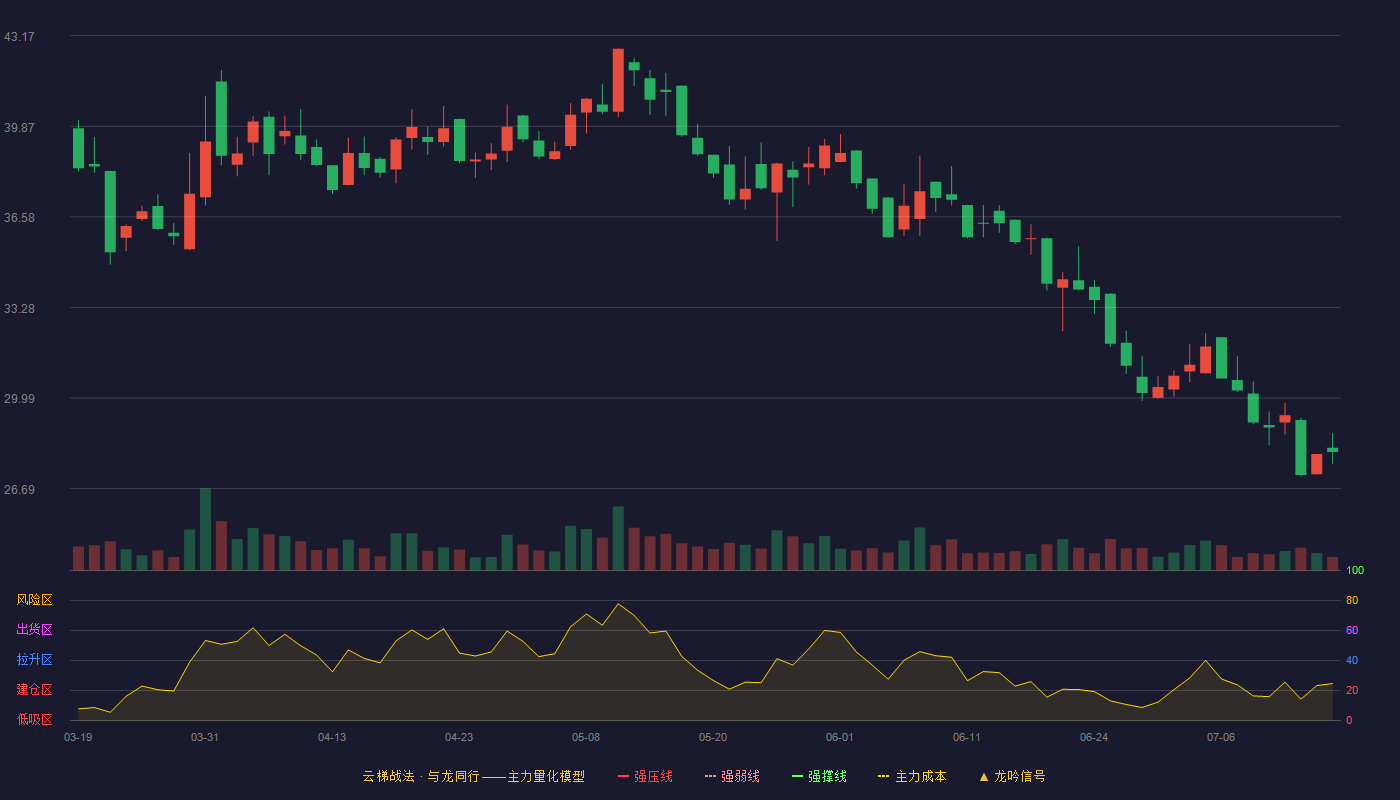Toggle the 强撑线 legend series
1400x800 pixels.
click(x=819, y=776)
